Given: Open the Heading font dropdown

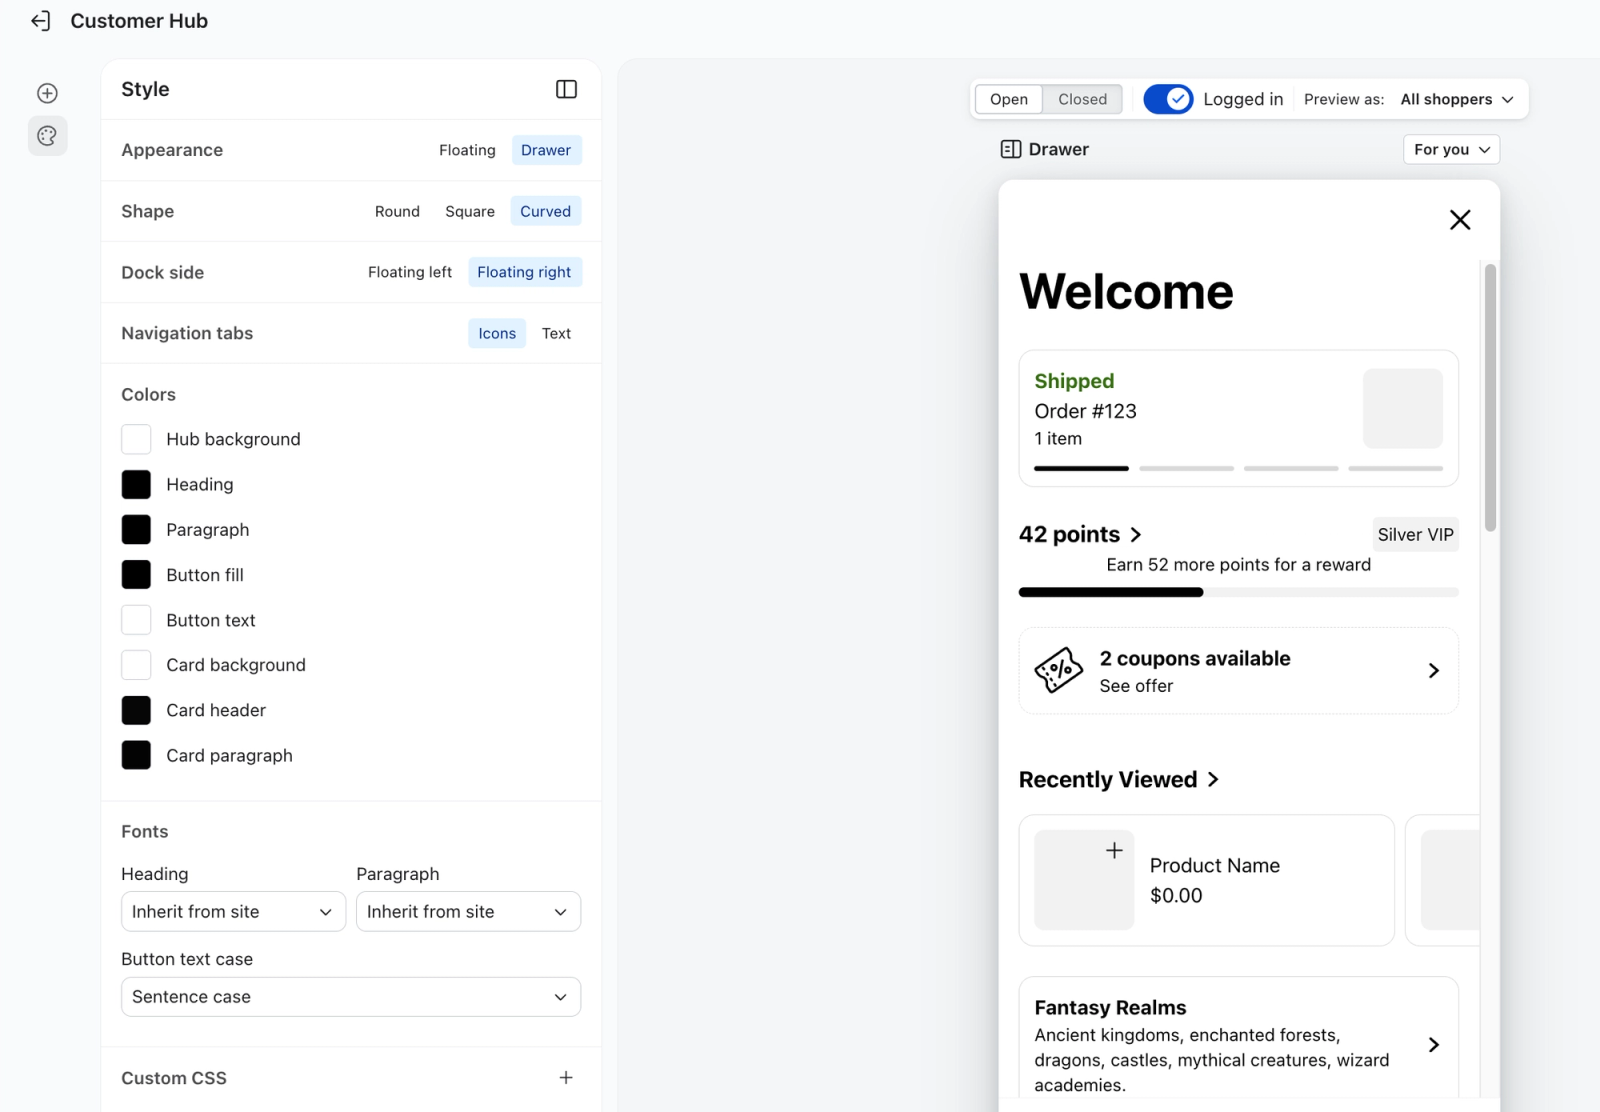Looking at the screenshot, I should [x=233, y=911].
